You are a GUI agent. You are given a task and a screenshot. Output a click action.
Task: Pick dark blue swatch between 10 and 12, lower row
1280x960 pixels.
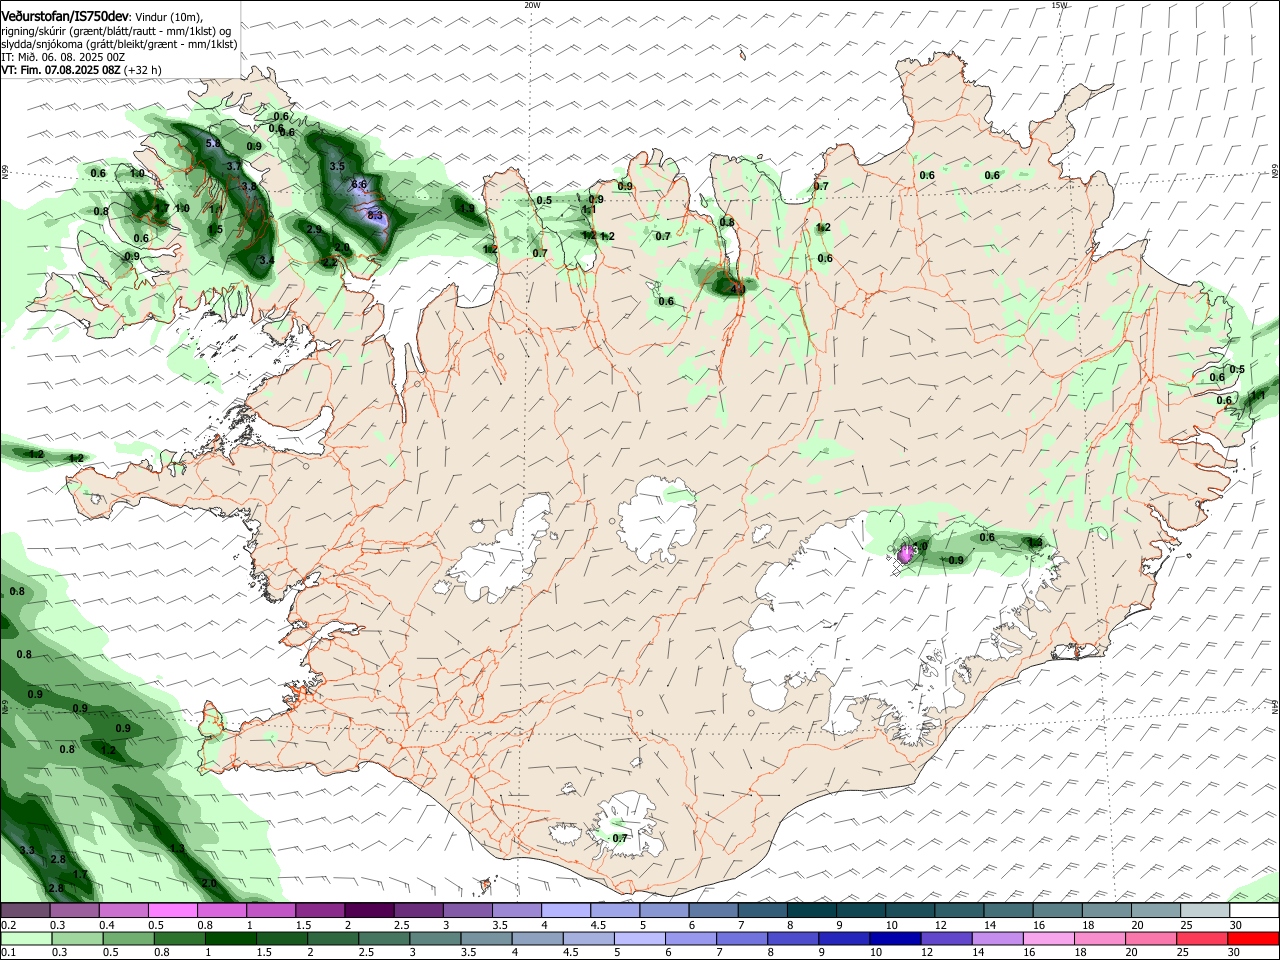[893, 938]
